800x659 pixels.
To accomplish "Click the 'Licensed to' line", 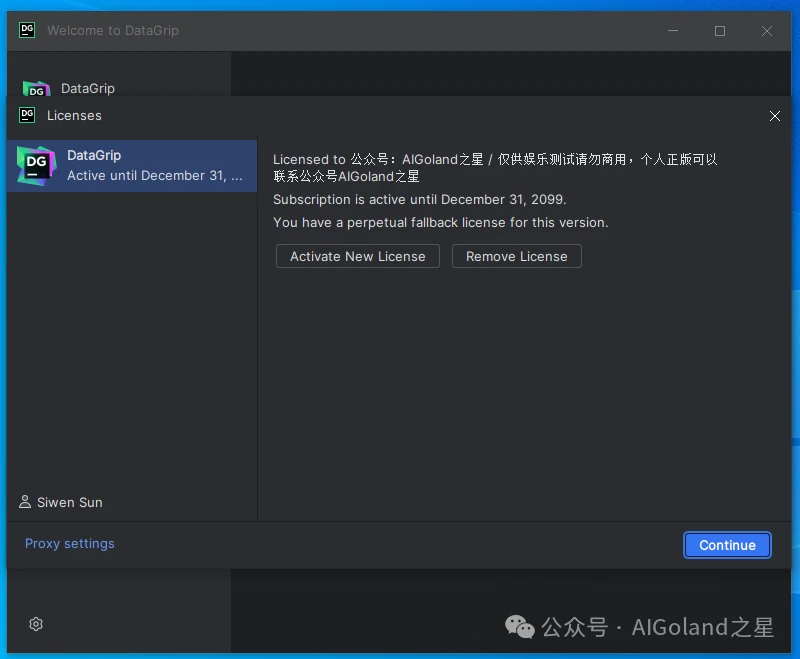I will coord(495,159).
